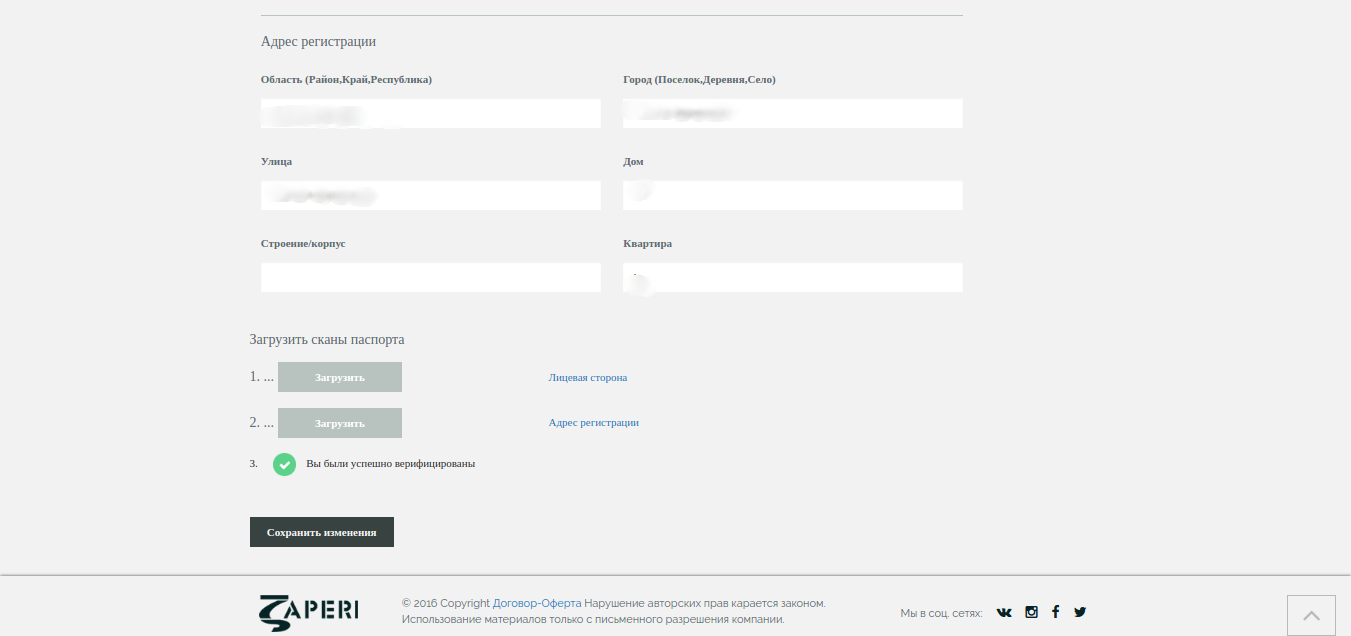Save changes with Сохранить изменения button

(322, 532)
